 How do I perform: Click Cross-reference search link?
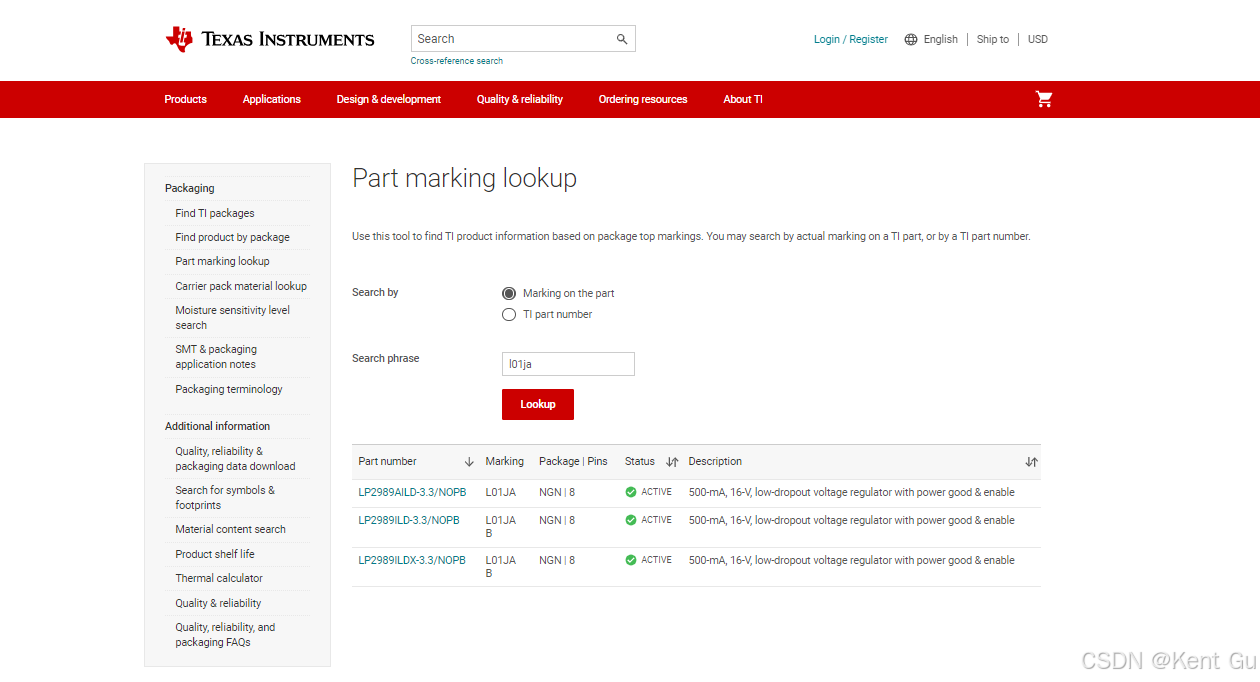457,61
